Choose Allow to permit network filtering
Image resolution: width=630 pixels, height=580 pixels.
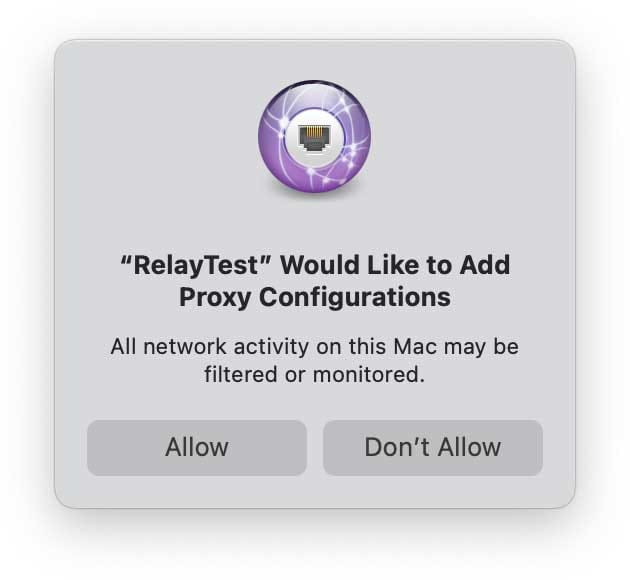point(197,447)
